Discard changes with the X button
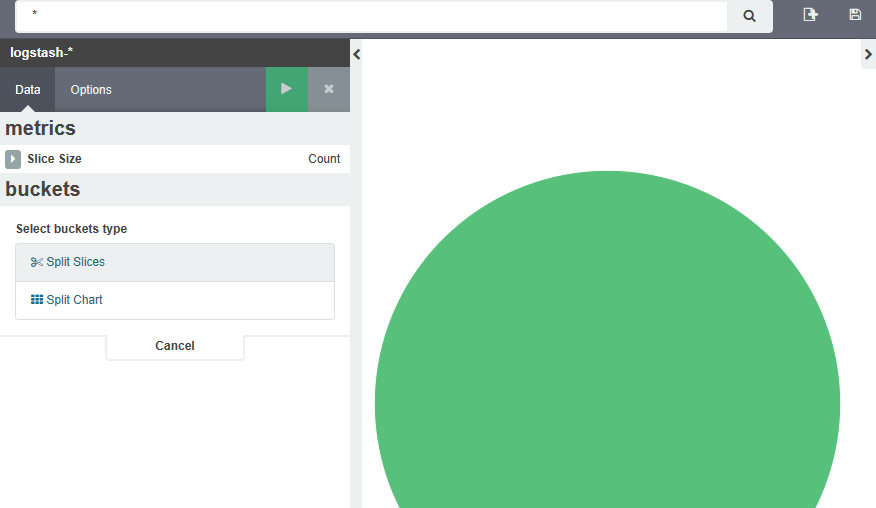The height and width of the screenshot is (508, 876). point(329,89)
